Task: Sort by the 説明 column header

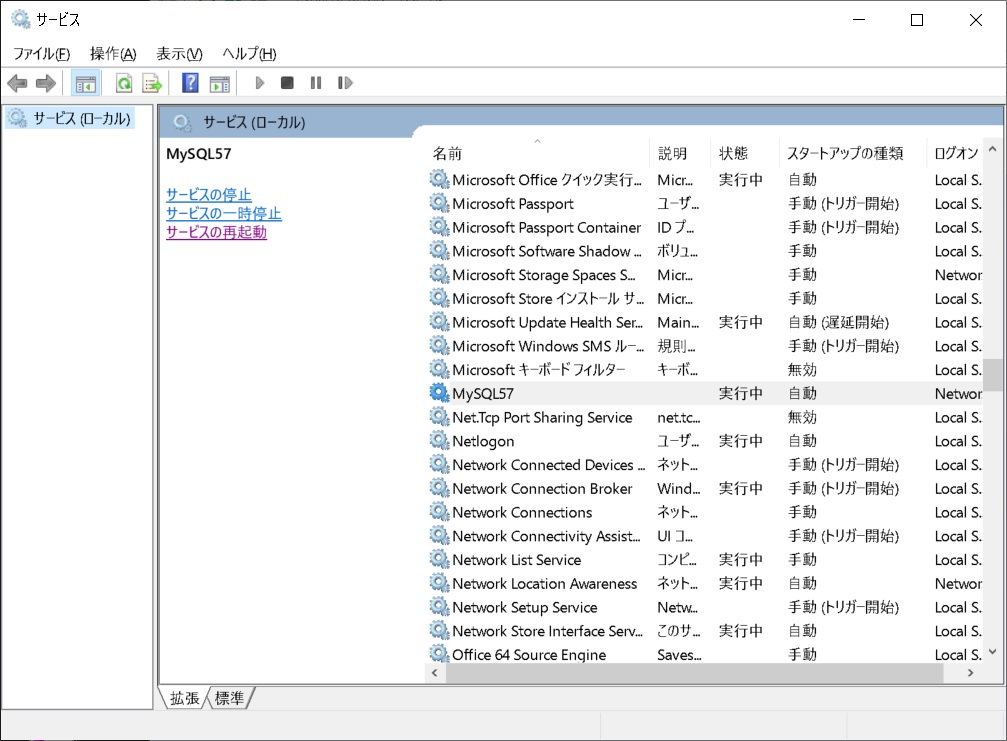Action: pos(680,153)
